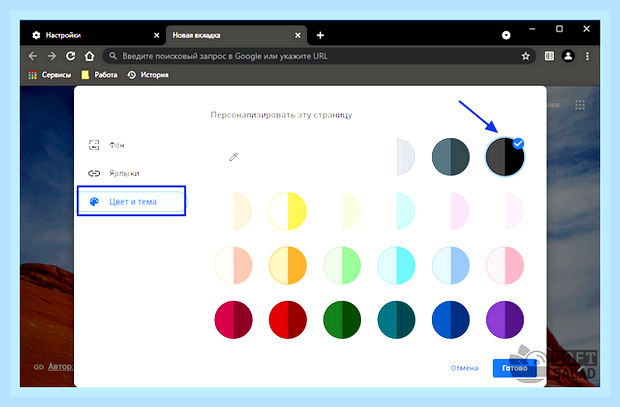620x407 pixels.
Task: Go back with the browser back arrow
Action: (x=33, y=56)
